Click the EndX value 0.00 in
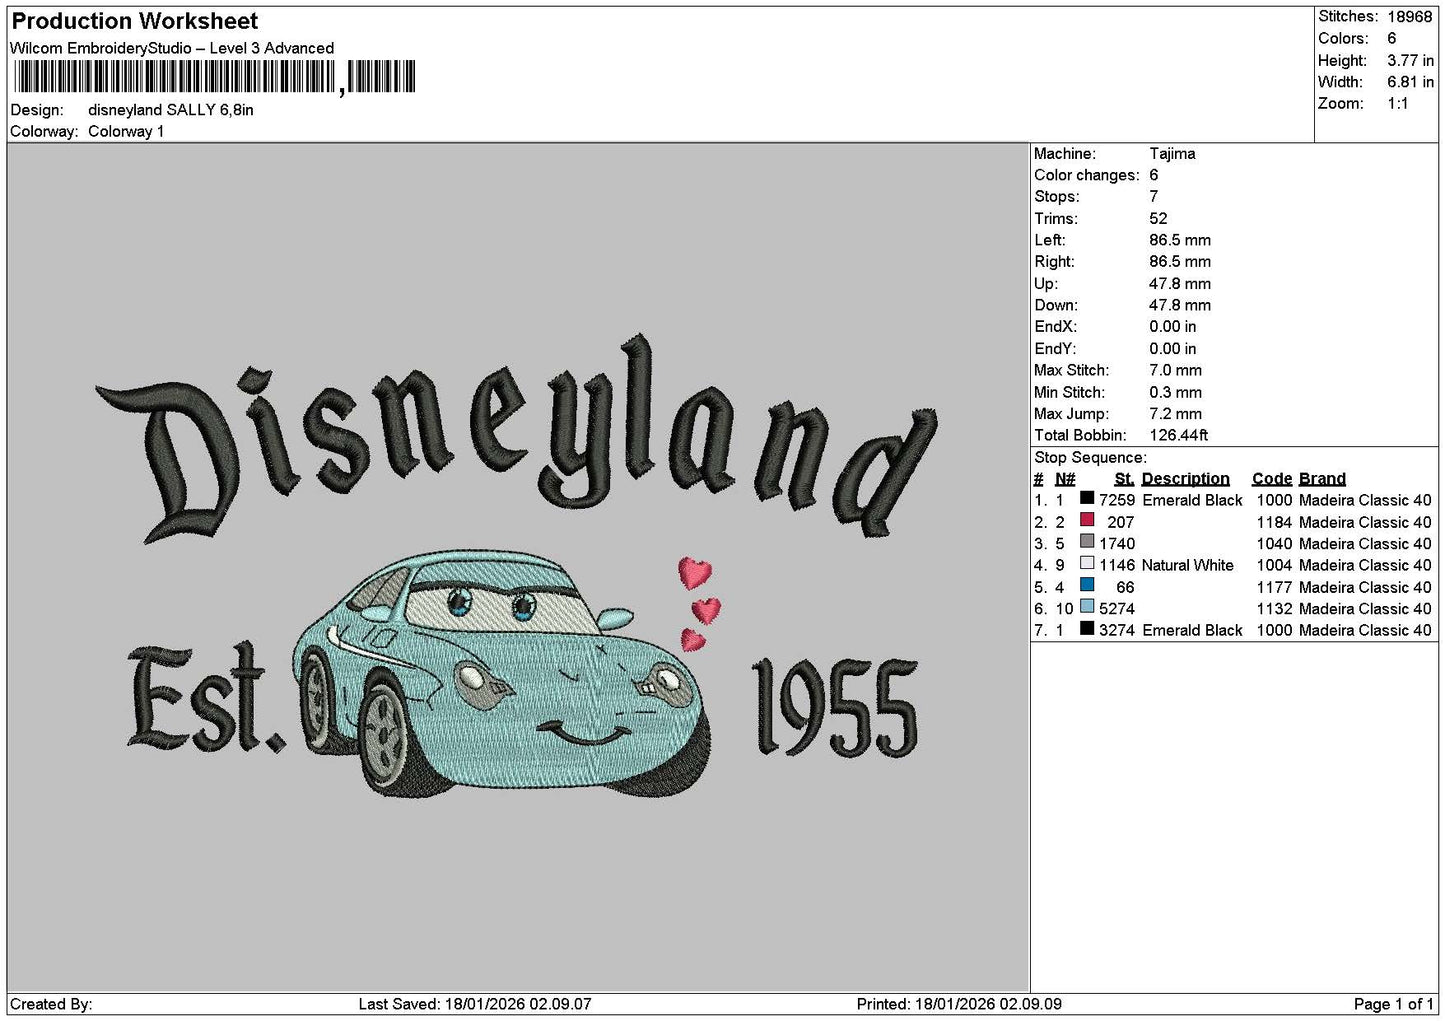This screenshot has width=1445, height=1021. coord(1173,327)
